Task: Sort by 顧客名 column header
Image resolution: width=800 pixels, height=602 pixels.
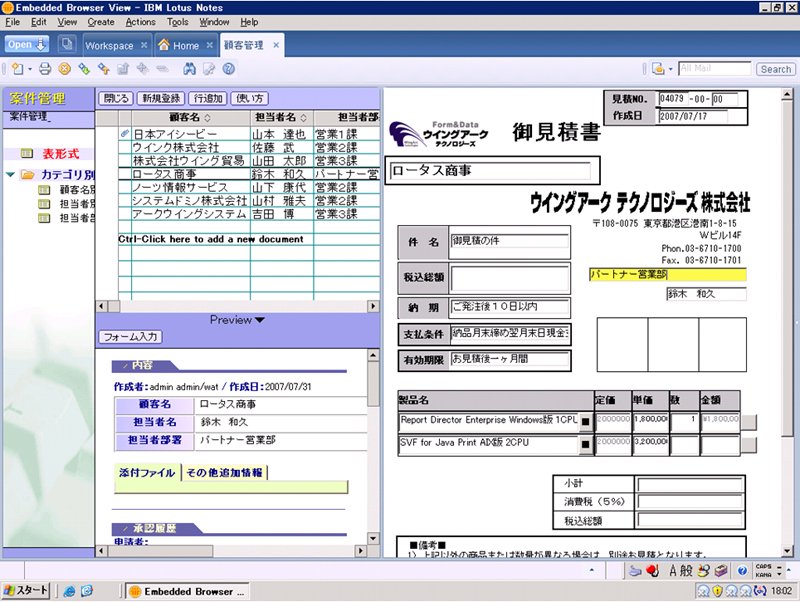Action: point(190,117)
